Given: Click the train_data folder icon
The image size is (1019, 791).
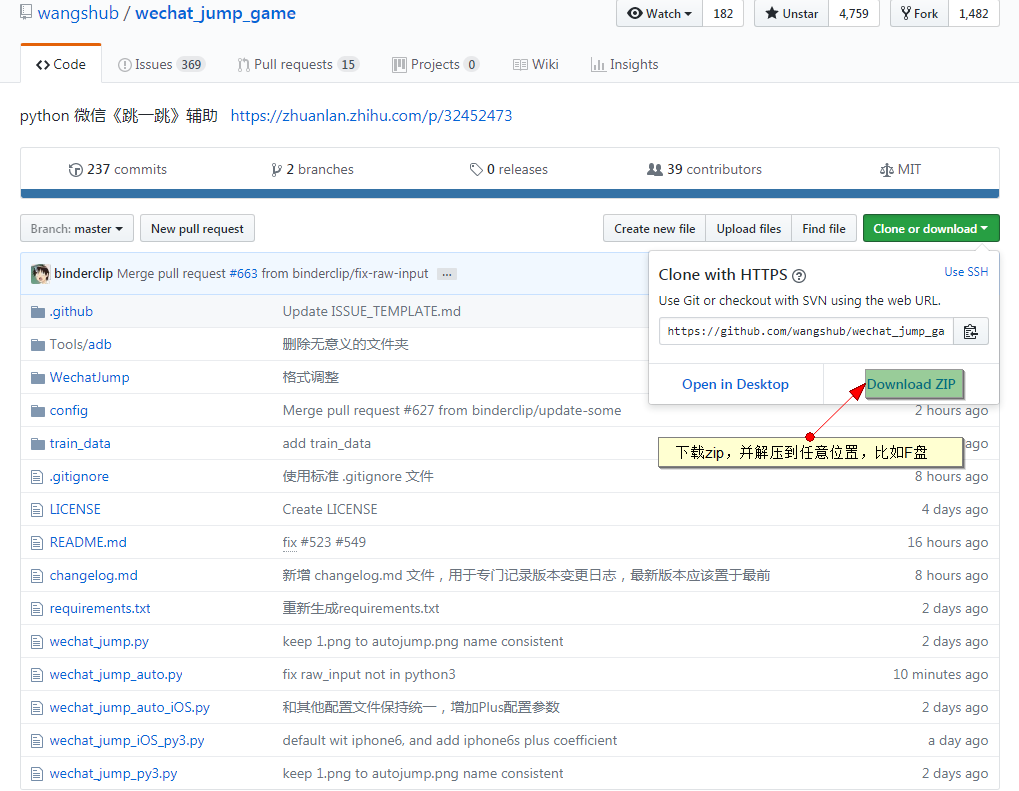Looking at the screenshot, I should tap(38, 444).
